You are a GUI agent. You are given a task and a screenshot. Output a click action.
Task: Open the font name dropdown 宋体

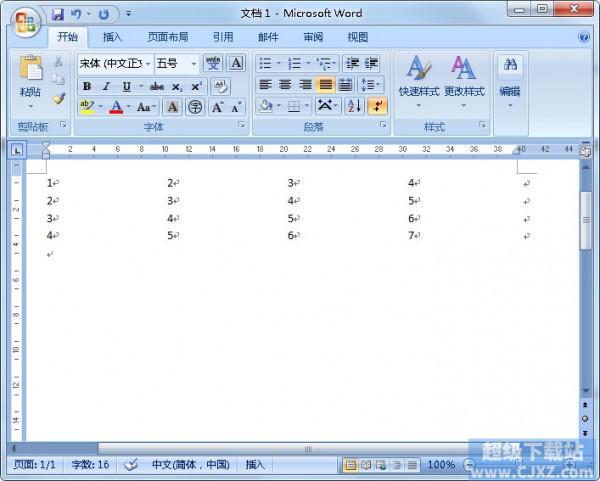(115, 63)
